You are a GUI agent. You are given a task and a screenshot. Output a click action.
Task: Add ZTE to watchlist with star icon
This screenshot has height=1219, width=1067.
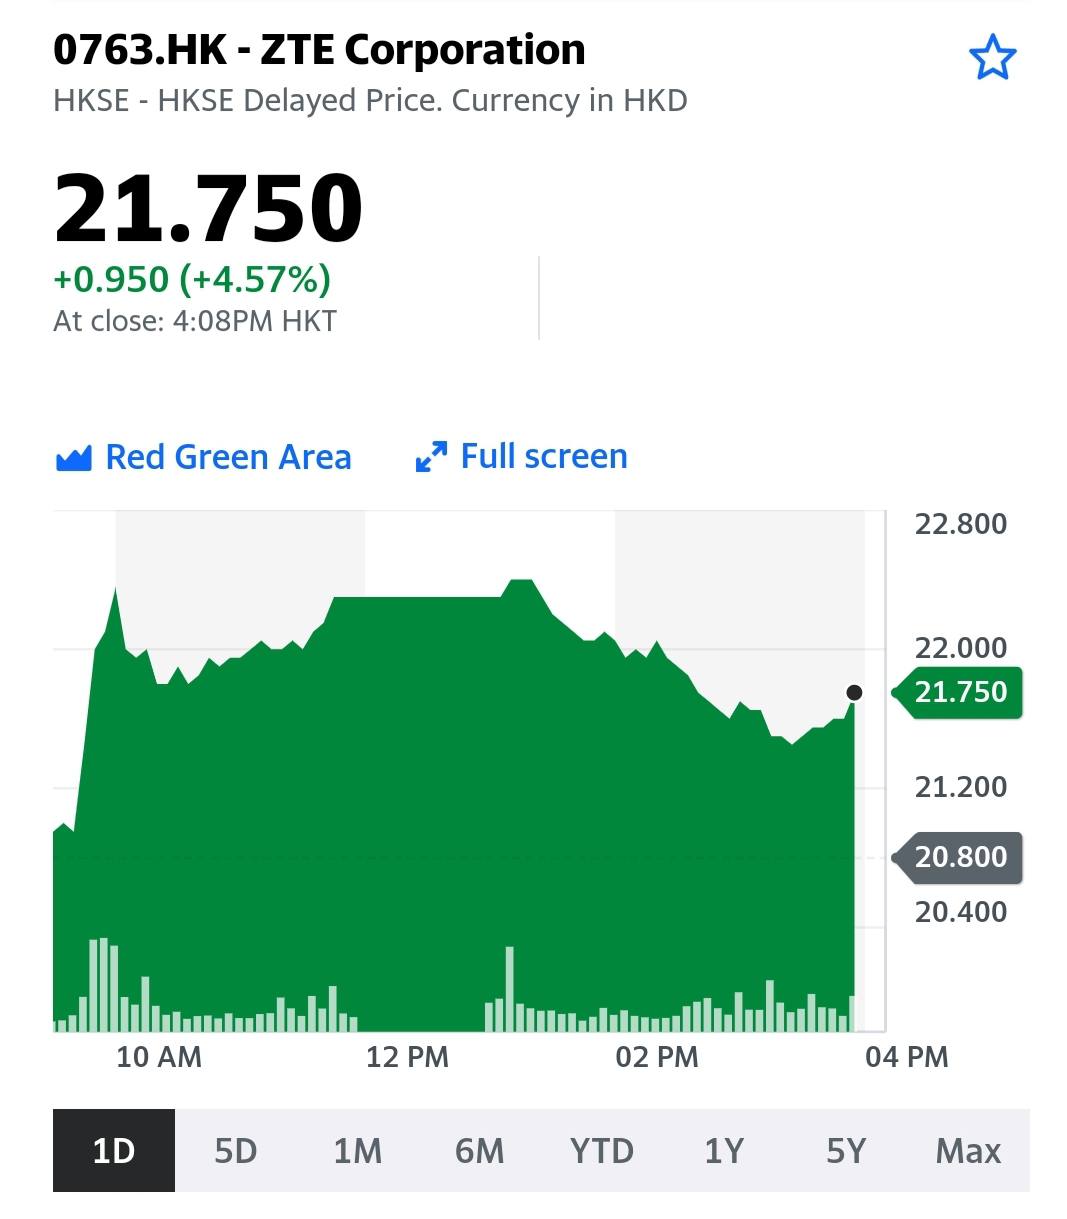[x=992, y=57]
